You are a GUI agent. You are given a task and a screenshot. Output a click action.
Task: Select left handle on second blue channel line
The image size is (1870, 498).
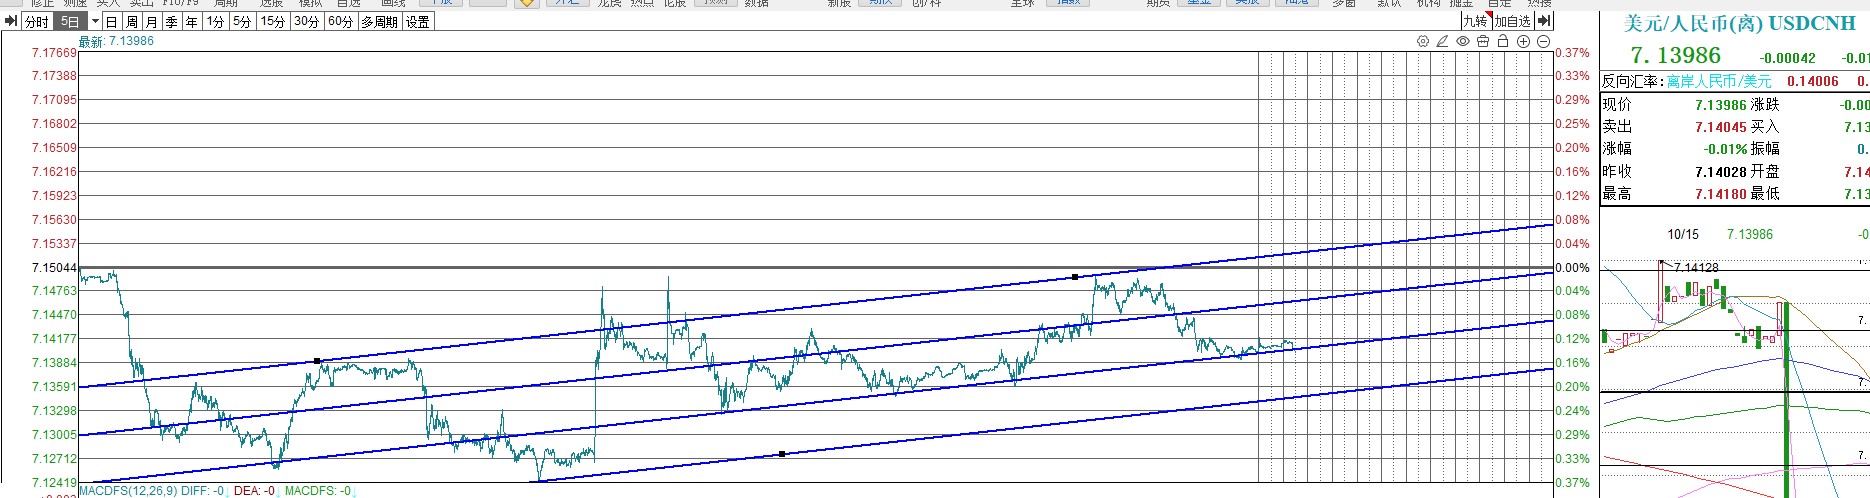tap(317, 360)
